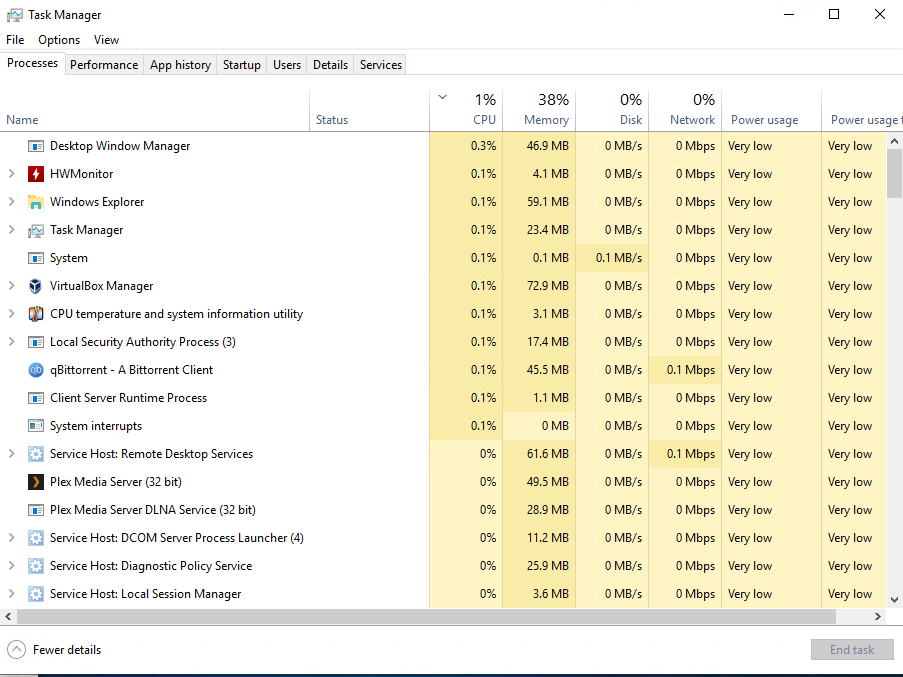Switch to the Performance tab
The height and width of the screenshot is (677, 903).
(x=104, y=65)
